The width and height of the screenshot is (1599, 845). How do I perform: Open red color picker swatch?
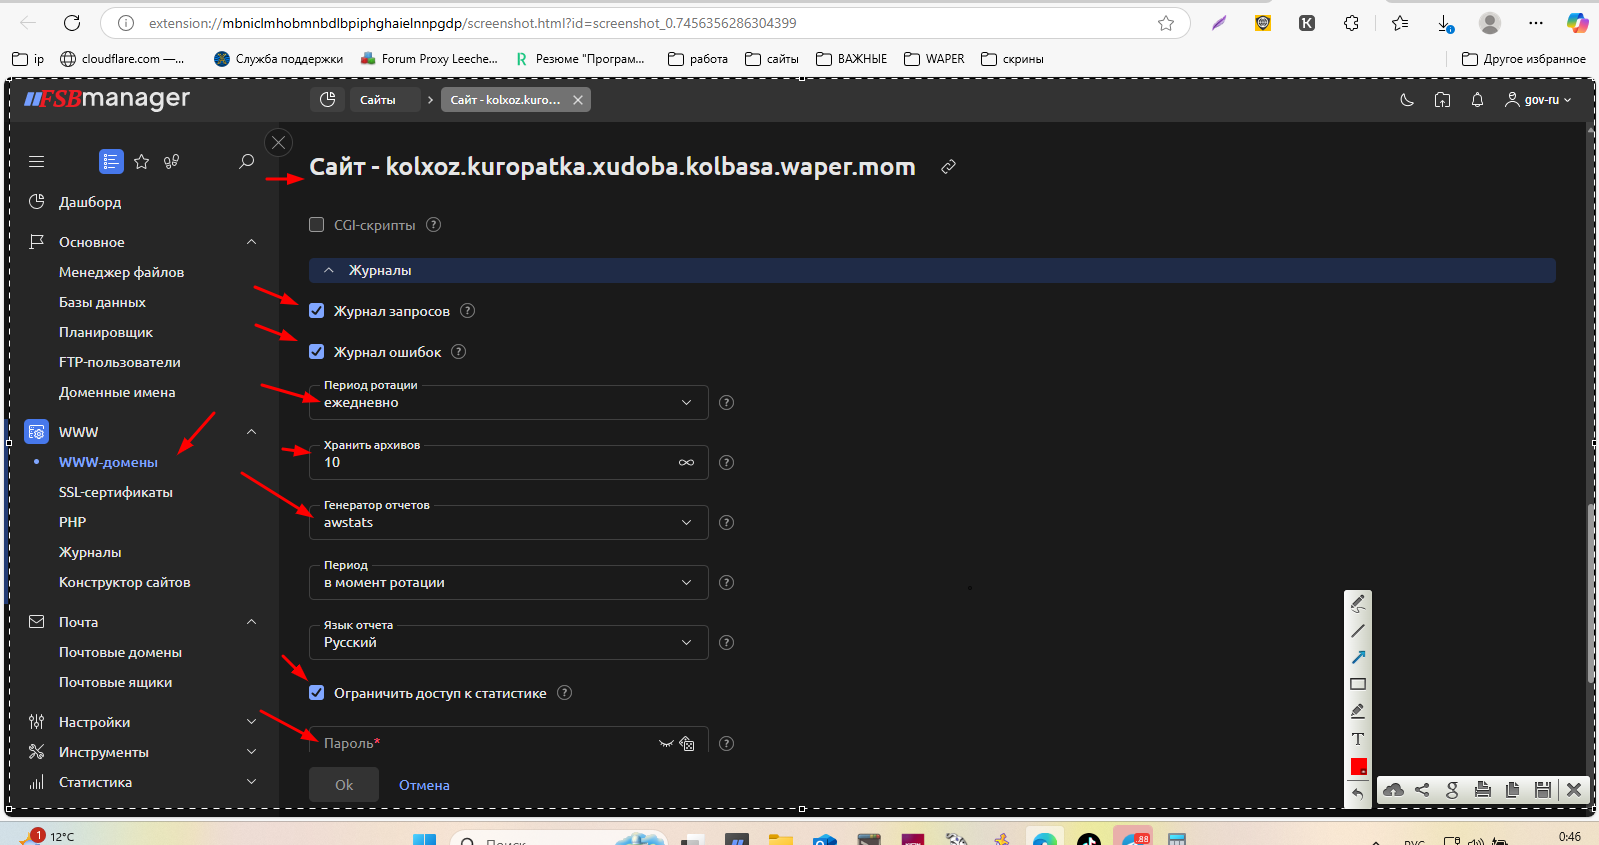click(x=1358, y=767)
